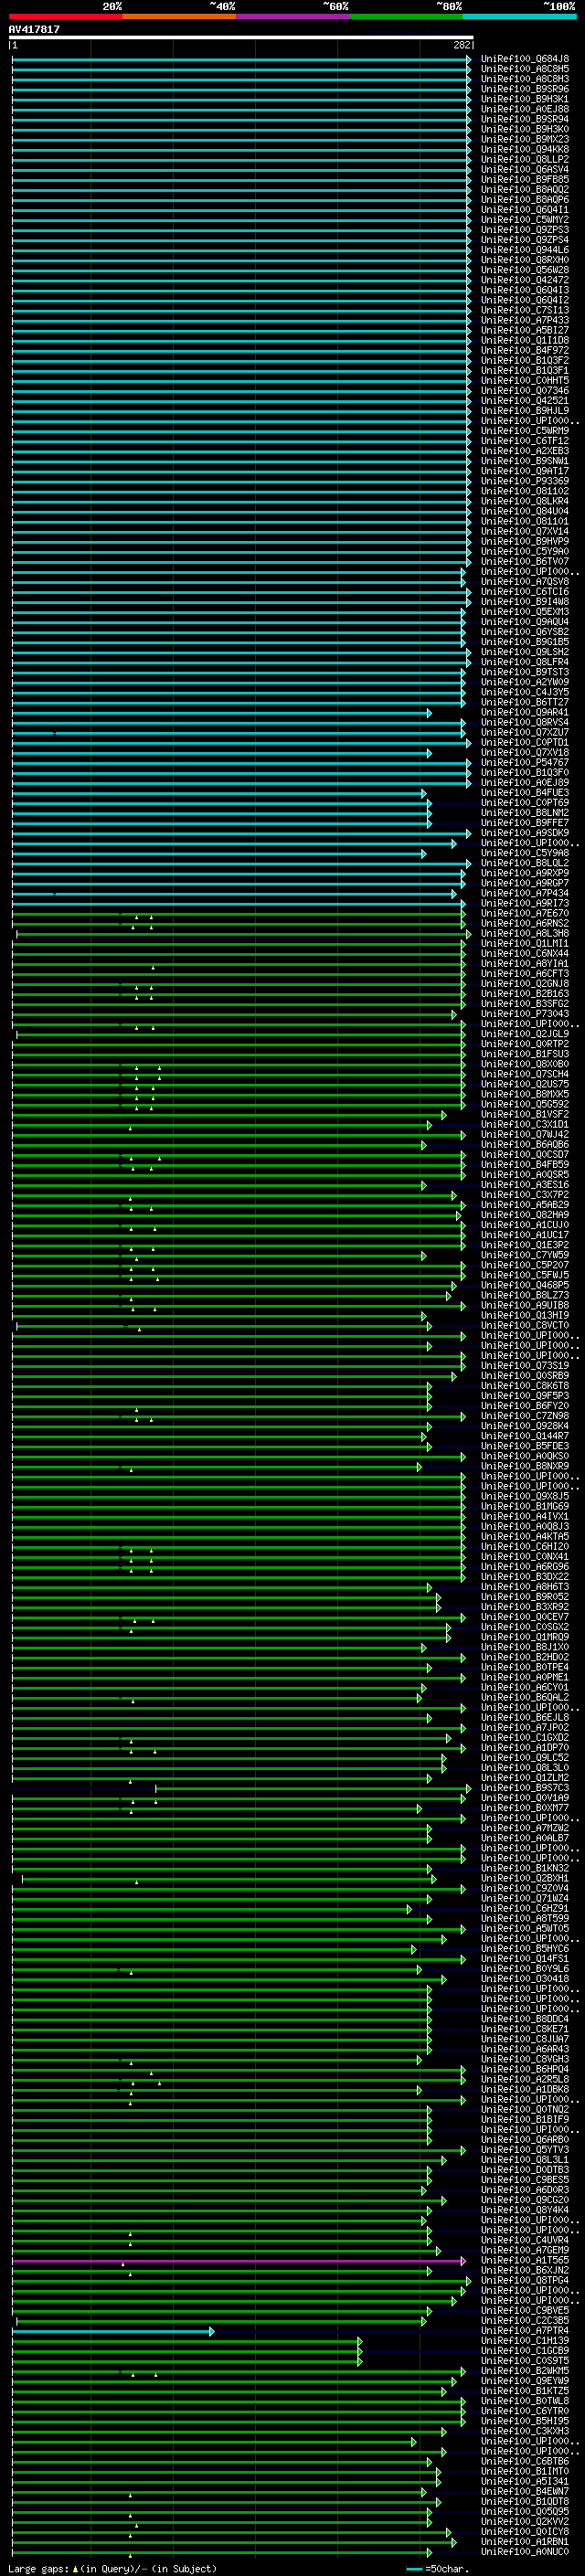The image size is (585, 2576).
Task: Select the UniRef100_B8LQL2 label
Action: point(525,863)
